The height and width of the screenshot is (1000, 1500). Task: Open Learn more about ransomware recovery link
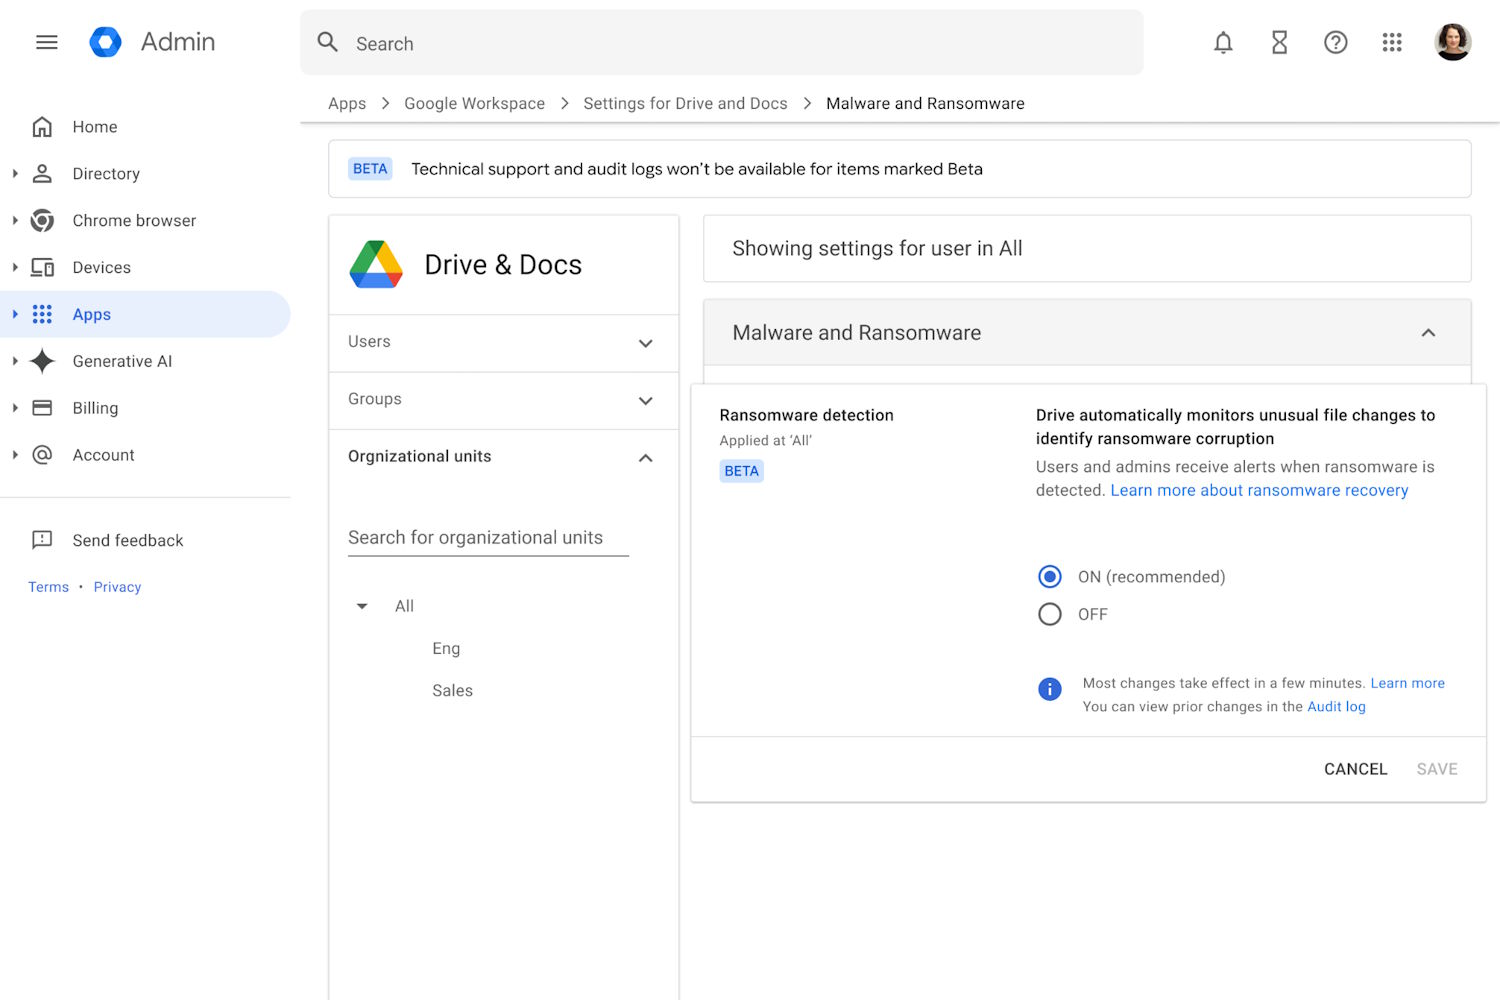point(1259,490)
